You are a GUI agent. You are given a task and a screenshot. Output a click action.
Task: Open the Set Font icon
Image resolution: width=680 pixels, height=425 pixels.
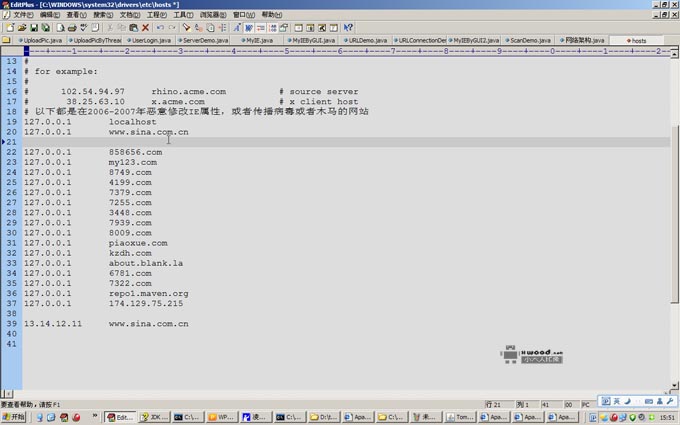click(x=237, y=28)
